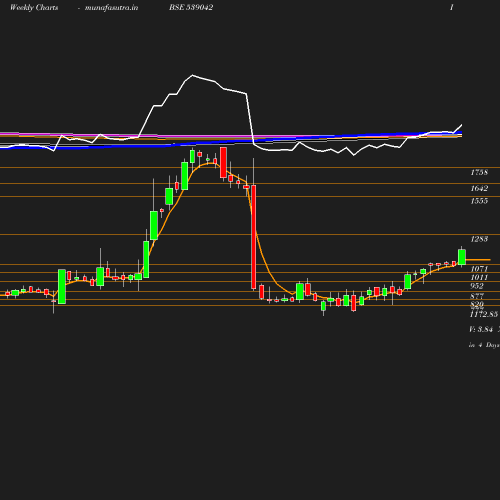Click the 1172.85 current price value
The height and width of the screenshot is (500, 500).
484,314
